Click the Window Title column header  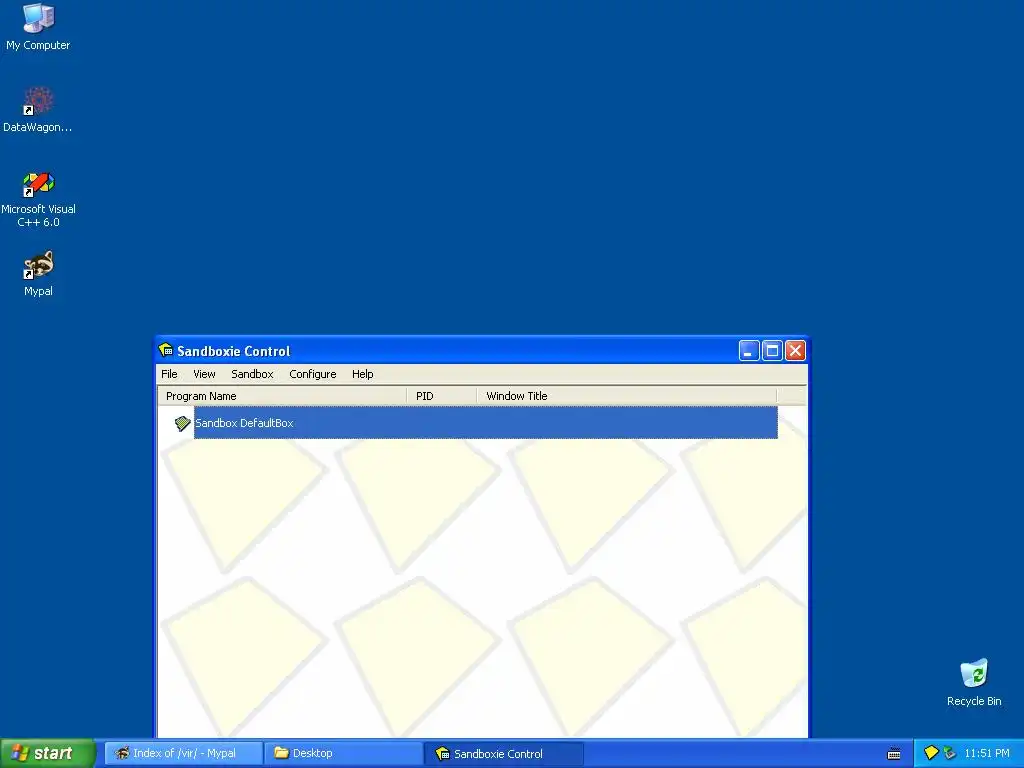tap(627, 396)
